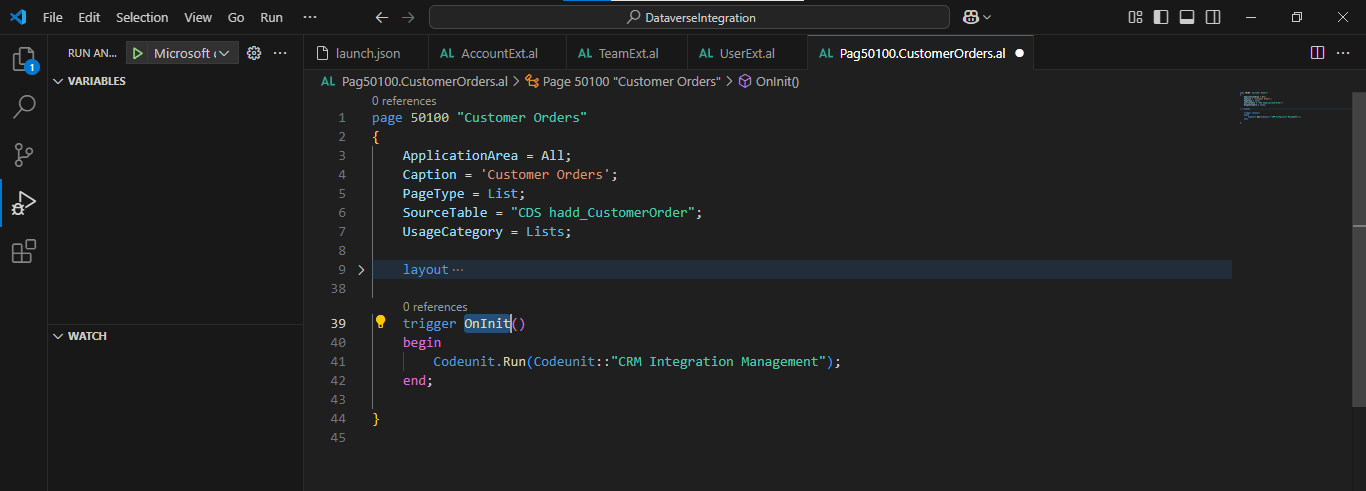Screen dimensions: 1366x491
Task: Toggle the secondary side bar layout button
Action: pos(1213,17)
